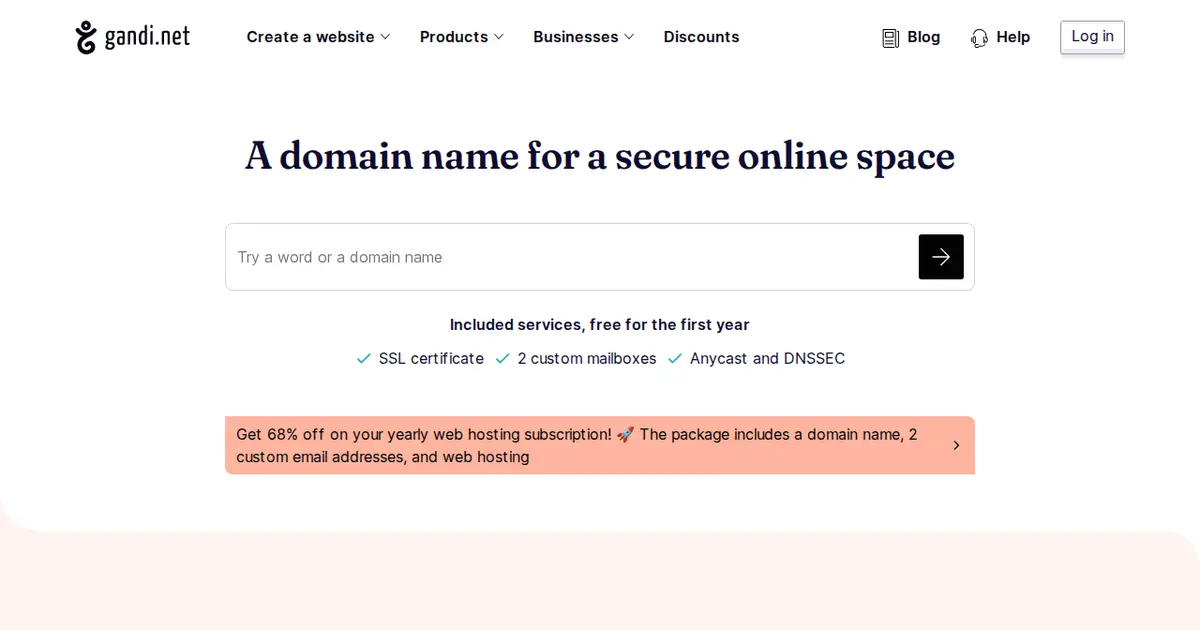Click the Included services subtitle text

[600, 325]
